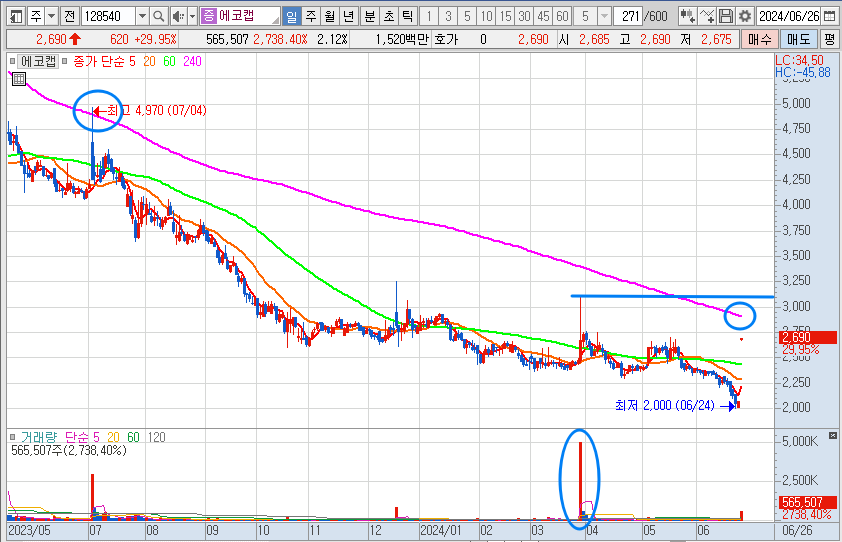Click the candle count field 271
The width and height of the screenshot is (842, 542).
click(628, 16)
